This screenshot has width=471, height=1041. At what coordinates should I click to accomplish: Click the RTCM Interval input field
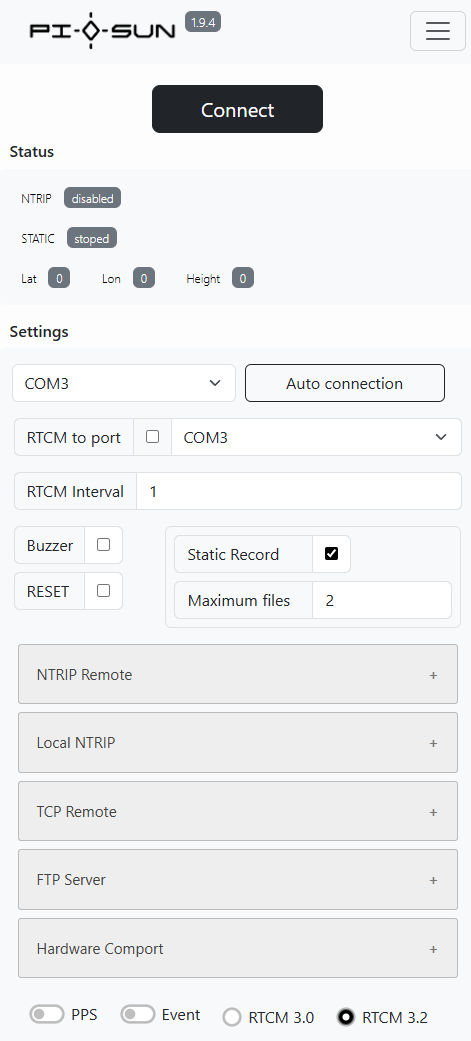[x=299, y=491]
